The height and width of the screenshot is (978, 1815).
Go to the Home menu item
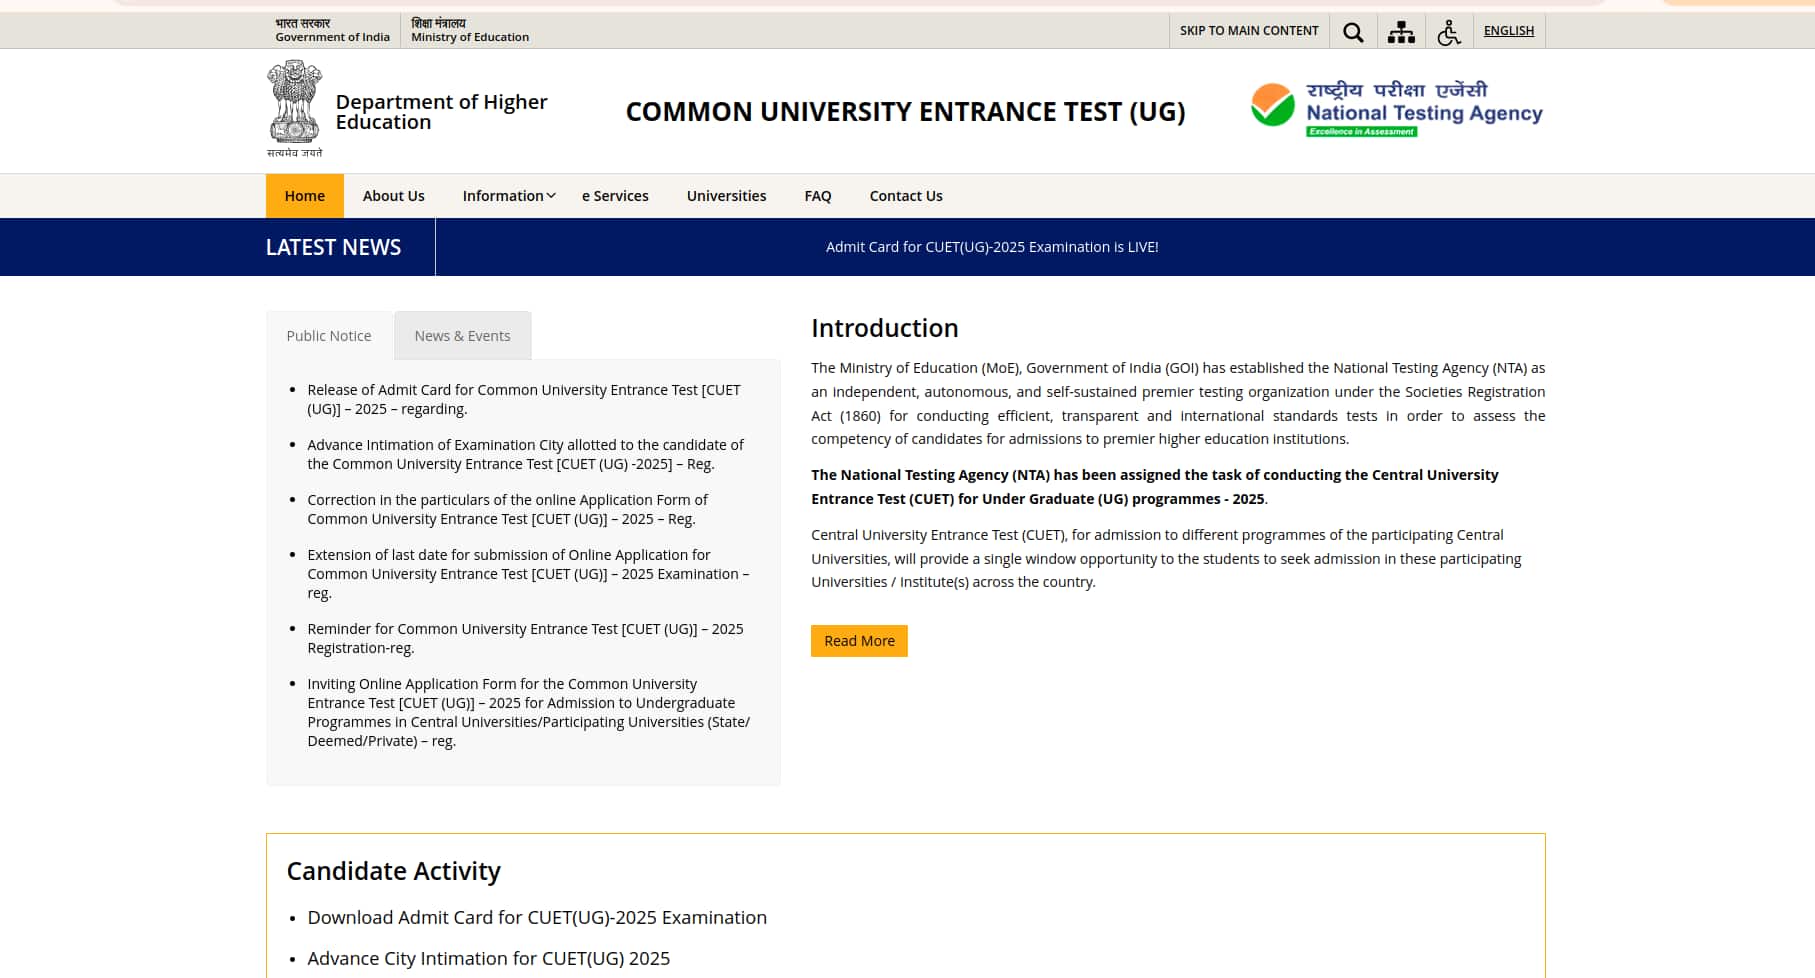304,196
